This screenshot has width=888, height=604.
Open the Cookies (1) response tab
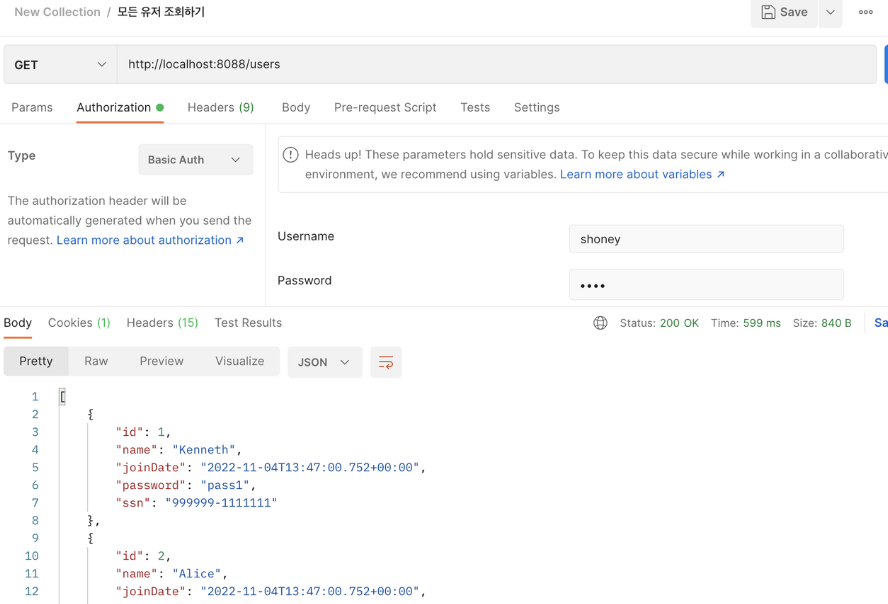[79, 323]
